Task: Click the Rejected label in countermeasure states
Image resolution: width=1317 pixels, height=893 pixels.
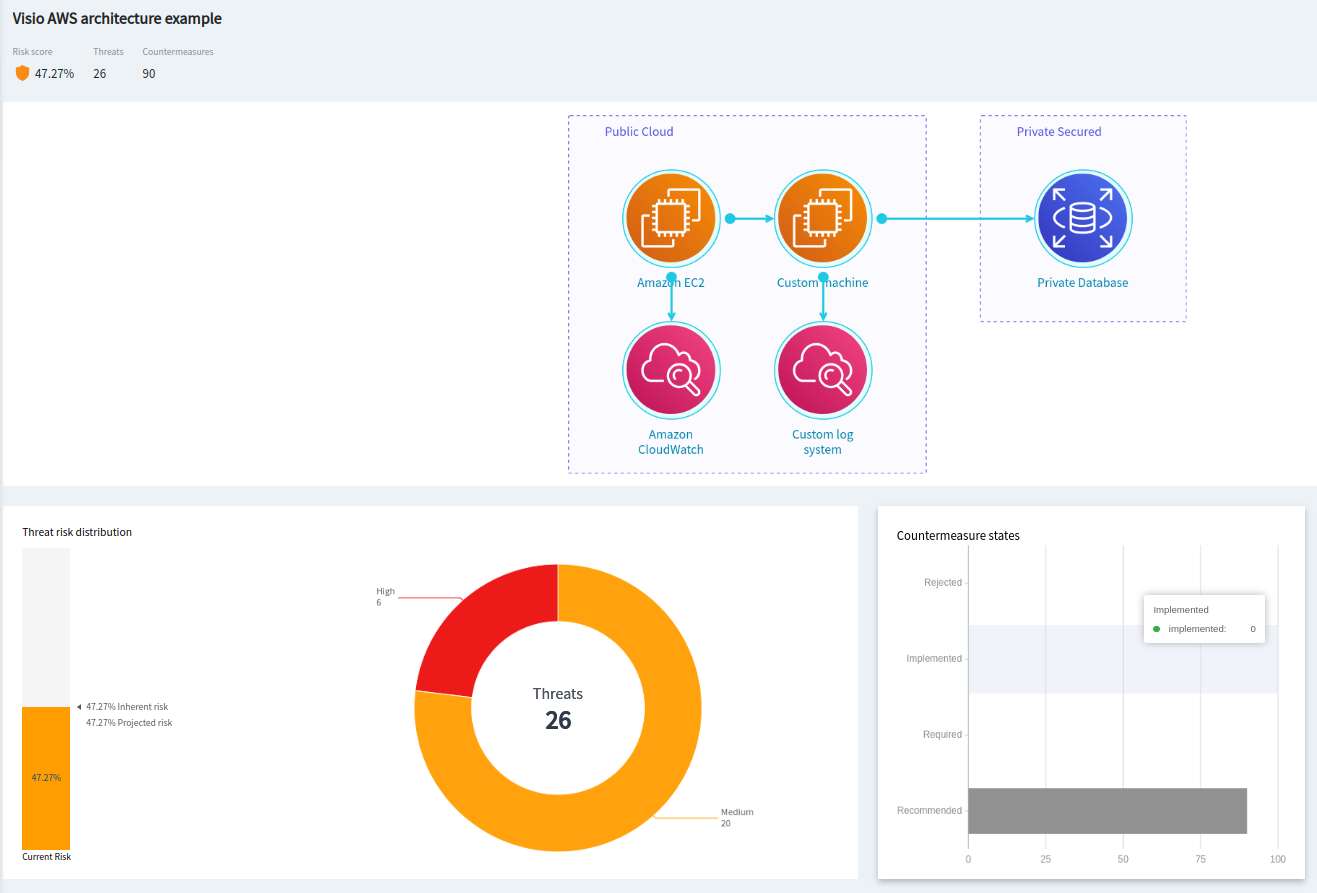Action: 943,583
